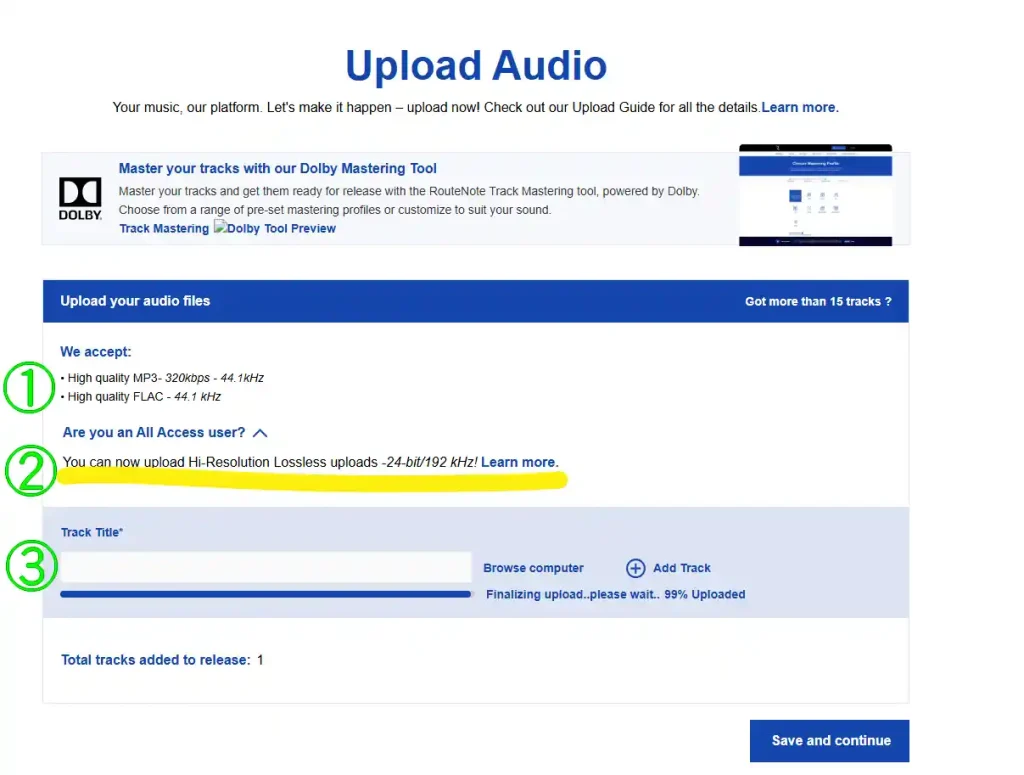Select the "Master your tracks with our Dolby Mastering Tool" heading
The height and width of the screenshot is (775, 1024).
point(277,168)
